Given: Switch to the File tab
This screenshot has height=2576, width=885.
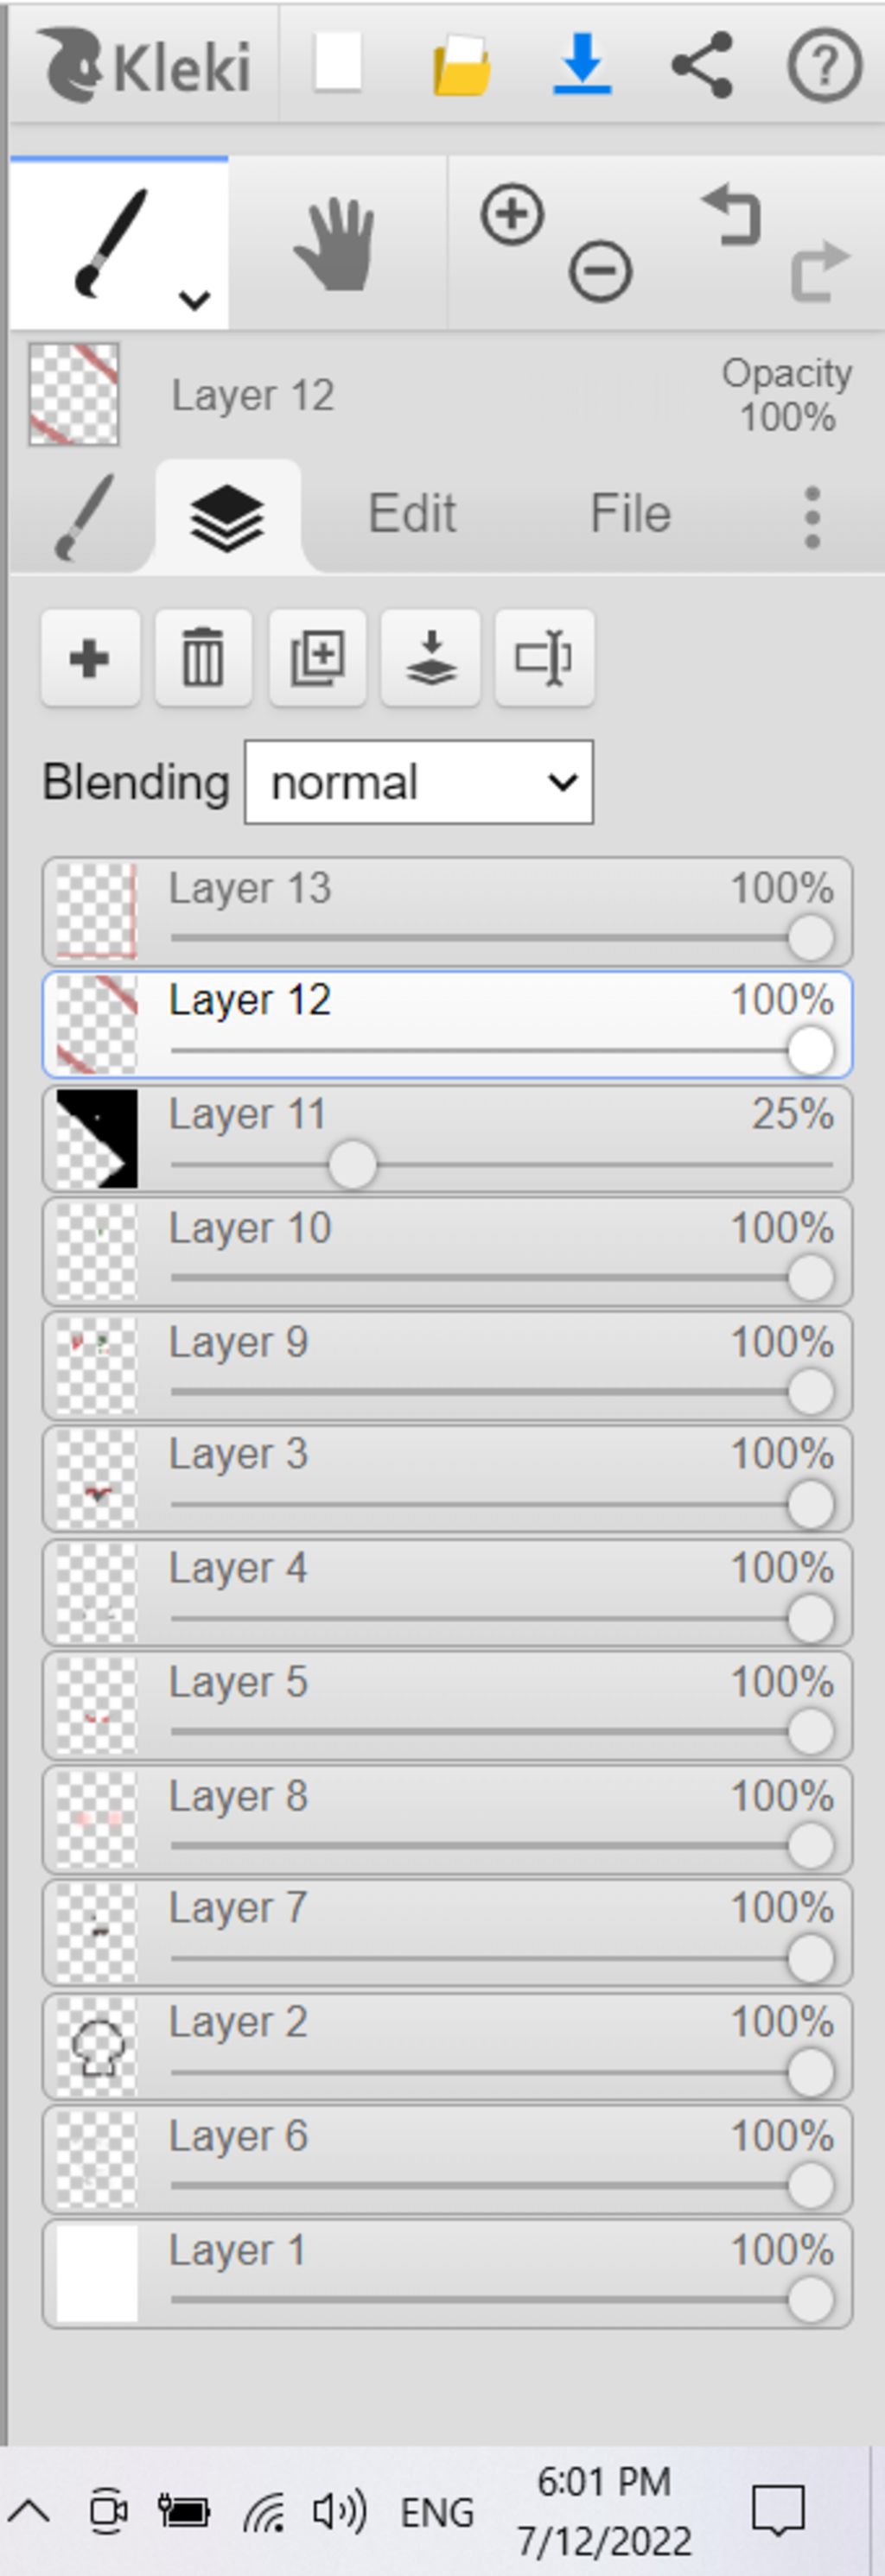Looking at the screenshot, I should coord(630,514).
